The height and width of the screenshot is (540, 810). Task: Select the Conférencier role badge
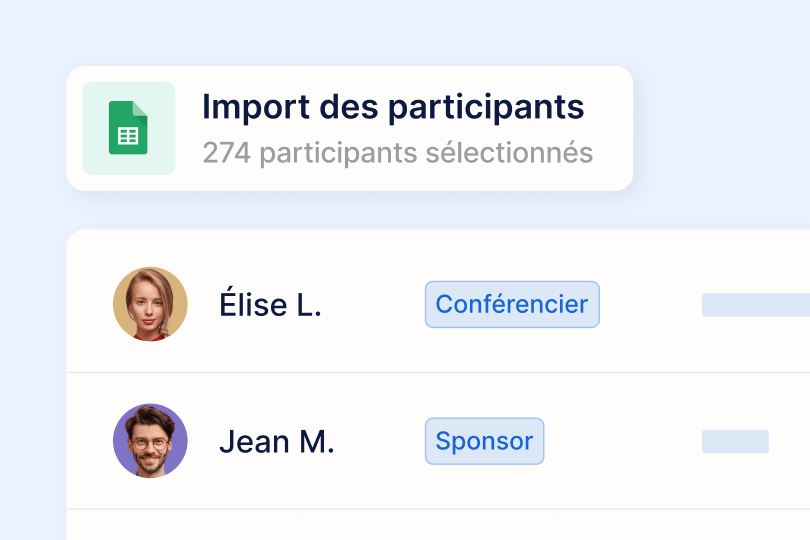tap(512, 304)
